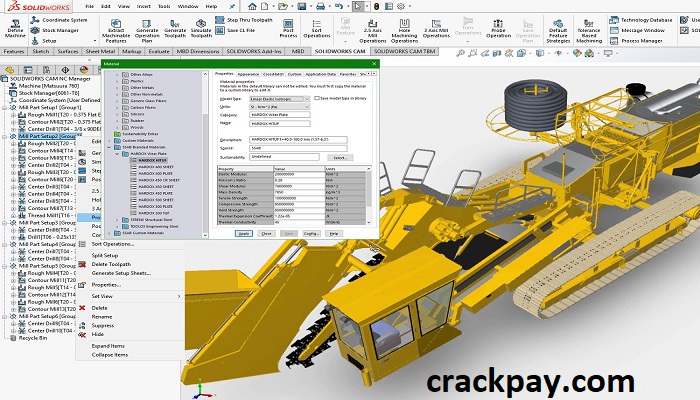This screenshot has width=700, height=400.
Task: Click the Save disk icon
Action: click(x=302, y=6)
